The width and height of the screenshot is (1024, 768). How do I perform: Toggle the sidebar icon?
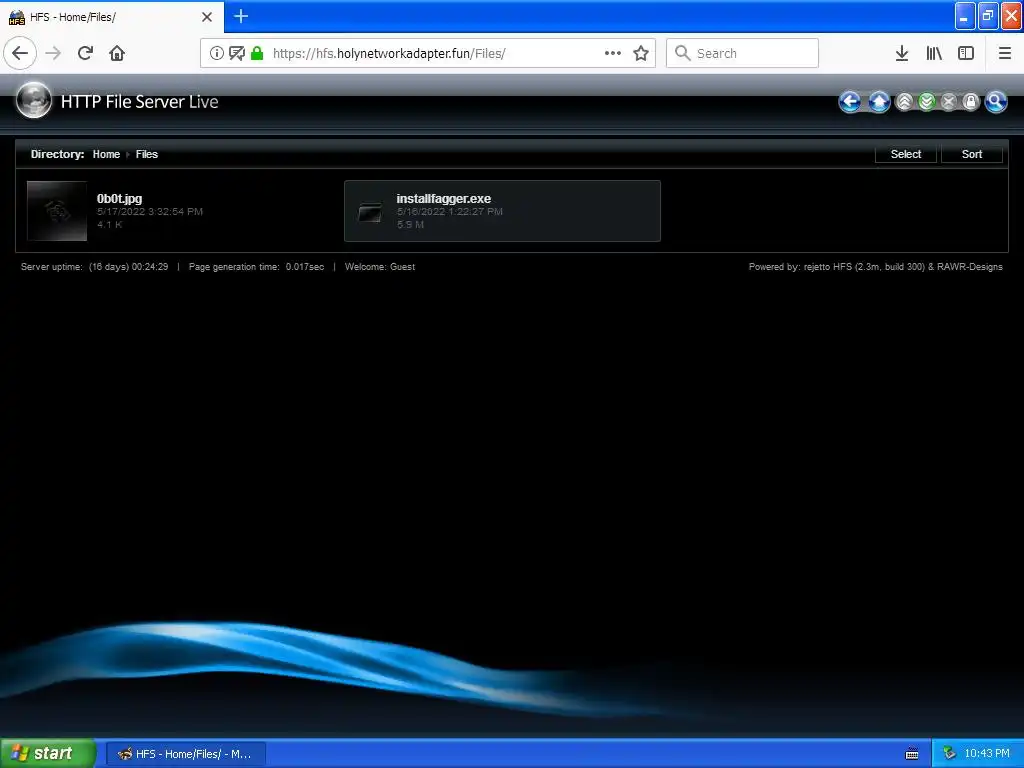pos(966,53)
